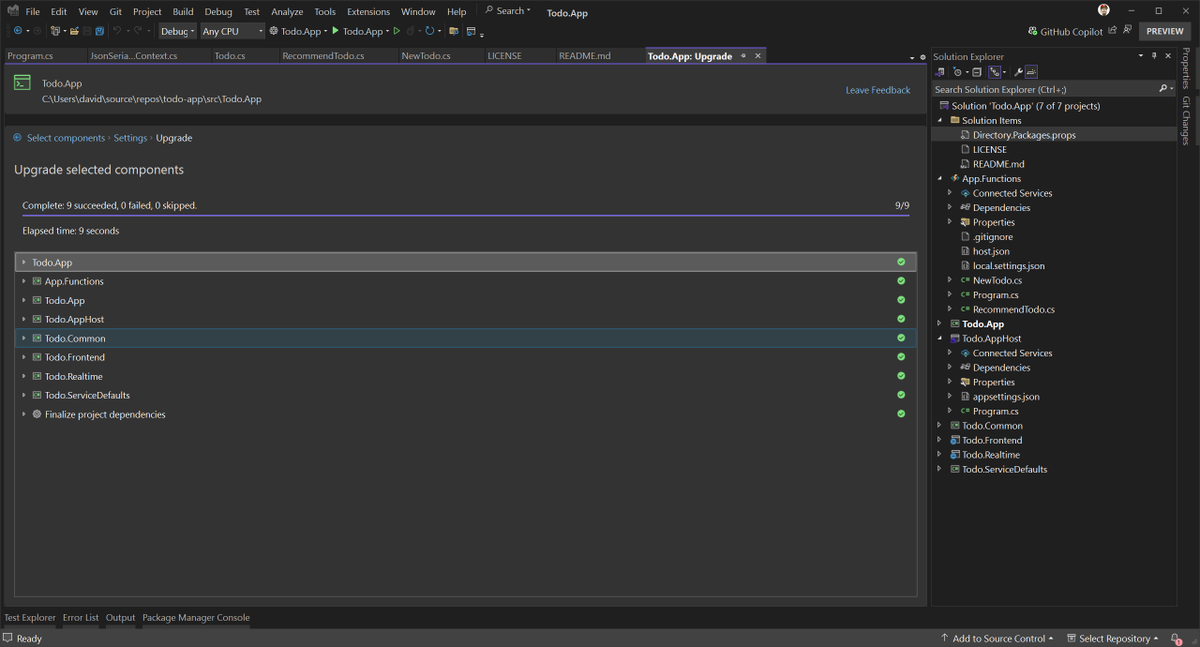Click the Leave Feedback link

point(878,90)
